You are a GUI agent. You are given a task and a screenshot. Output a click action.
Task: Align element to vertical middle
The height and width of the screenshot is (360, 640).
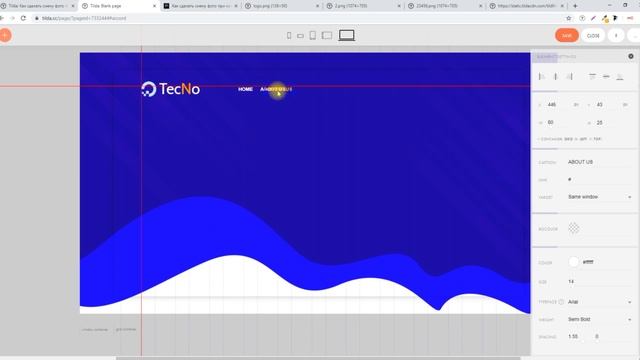coord(606,76)
